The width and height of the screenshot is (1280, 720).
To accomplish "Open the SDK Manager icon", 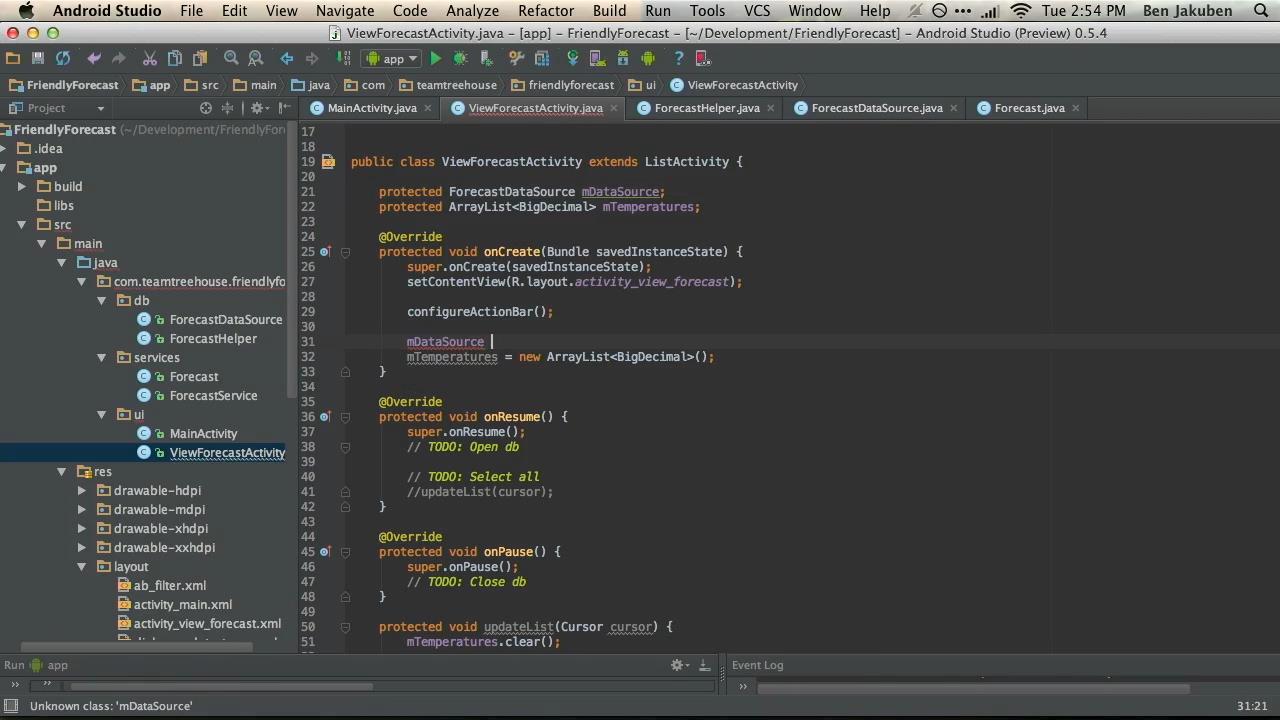I will pyautogui.click(x=623, y=59).
